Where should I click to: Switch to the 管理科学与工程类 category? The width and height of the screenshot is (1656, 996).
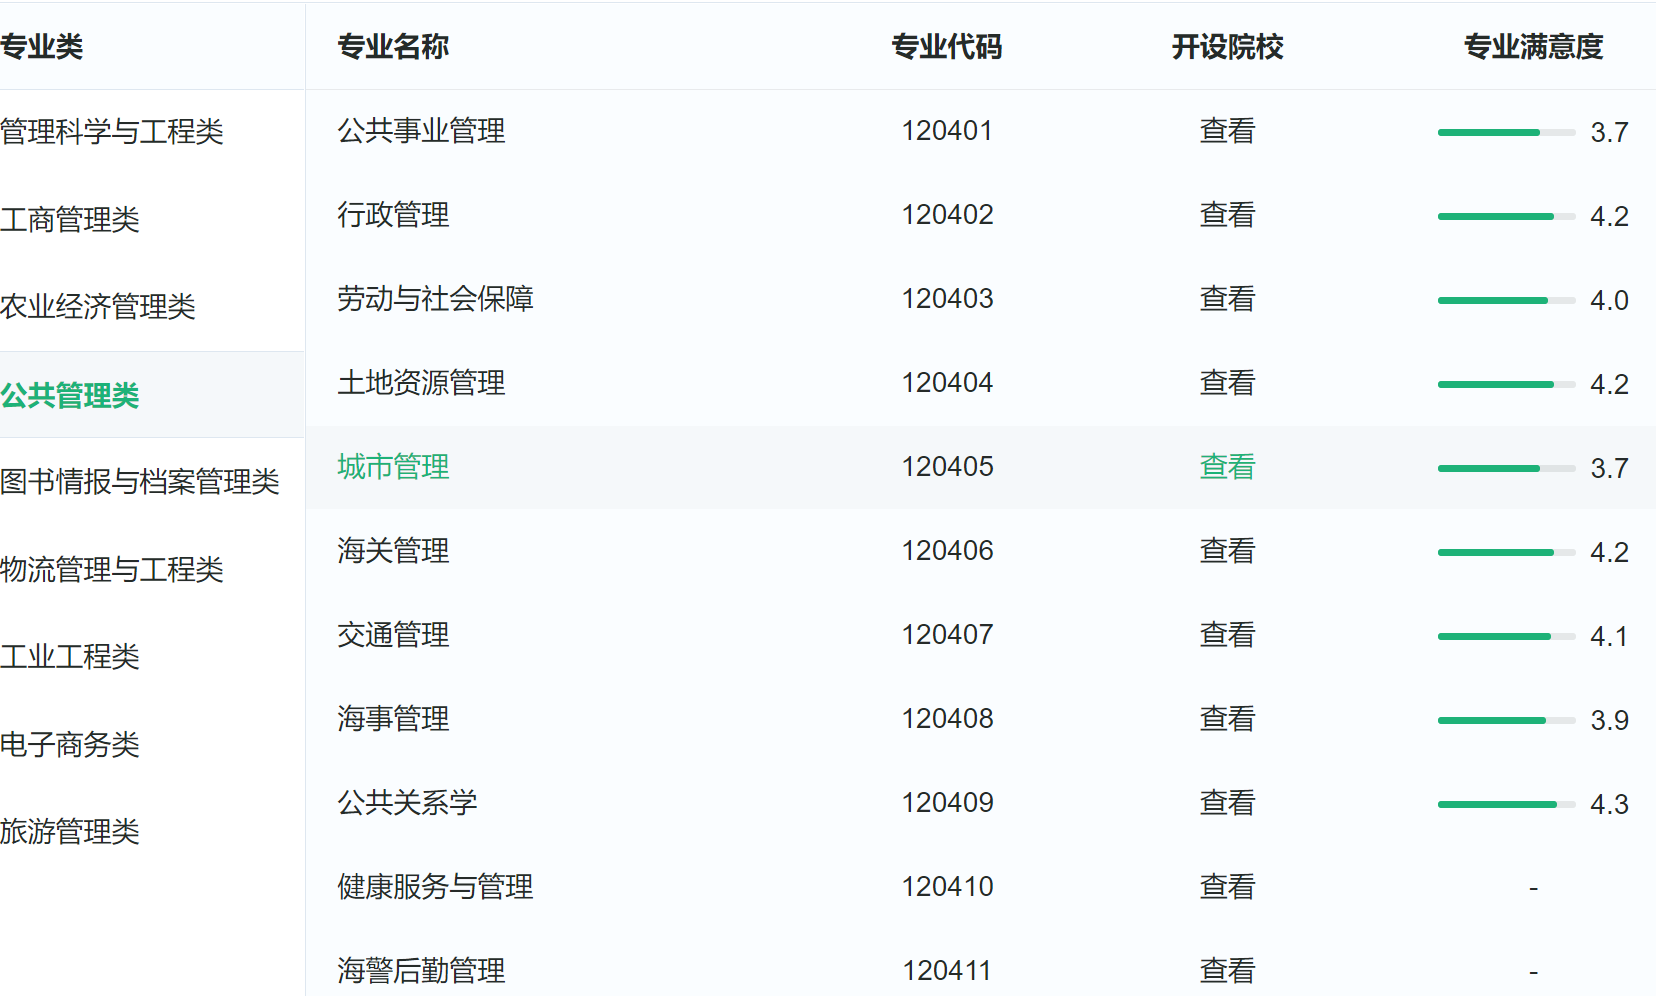(112, 132)
